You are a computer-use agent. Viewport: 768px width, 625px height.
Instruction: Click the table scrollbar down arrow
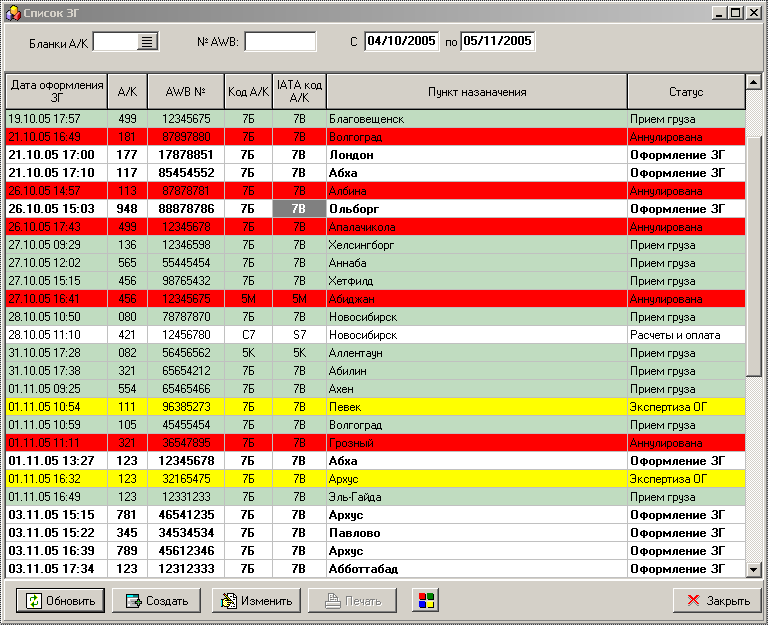pos(753,569)
